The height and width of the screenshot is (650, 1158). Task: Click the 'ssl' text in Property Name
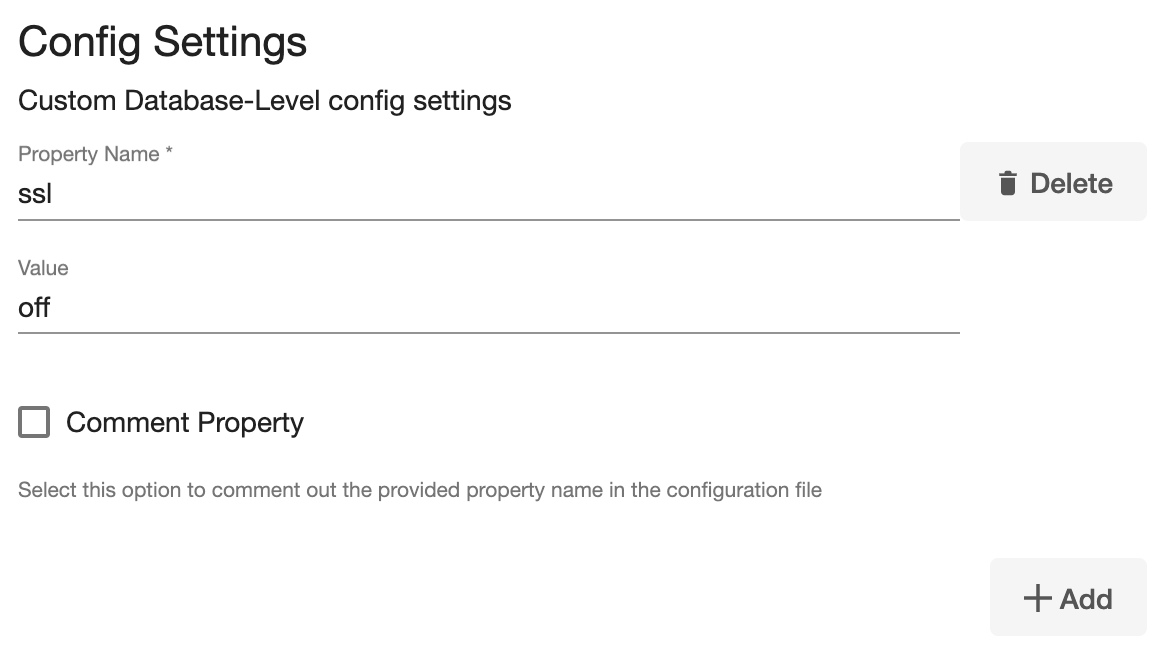pyautogui.click(x=35, y=194)
